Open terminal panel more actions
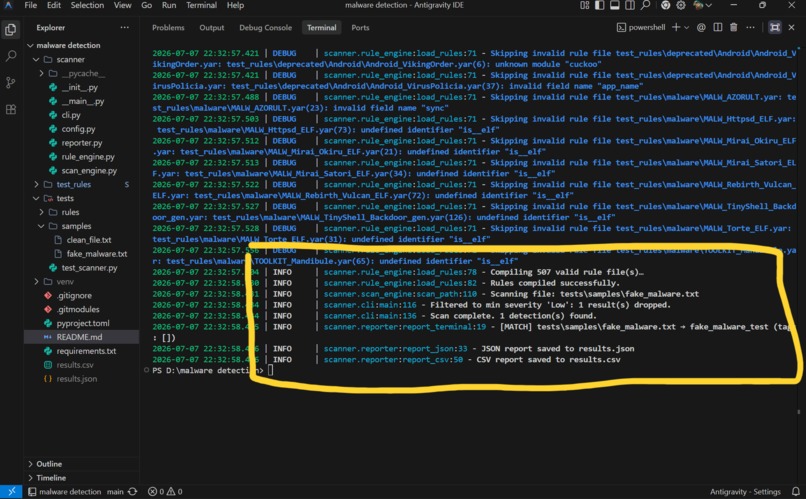Image resolution: width=806 pixels, height=499 pixels. coord(750,27)
